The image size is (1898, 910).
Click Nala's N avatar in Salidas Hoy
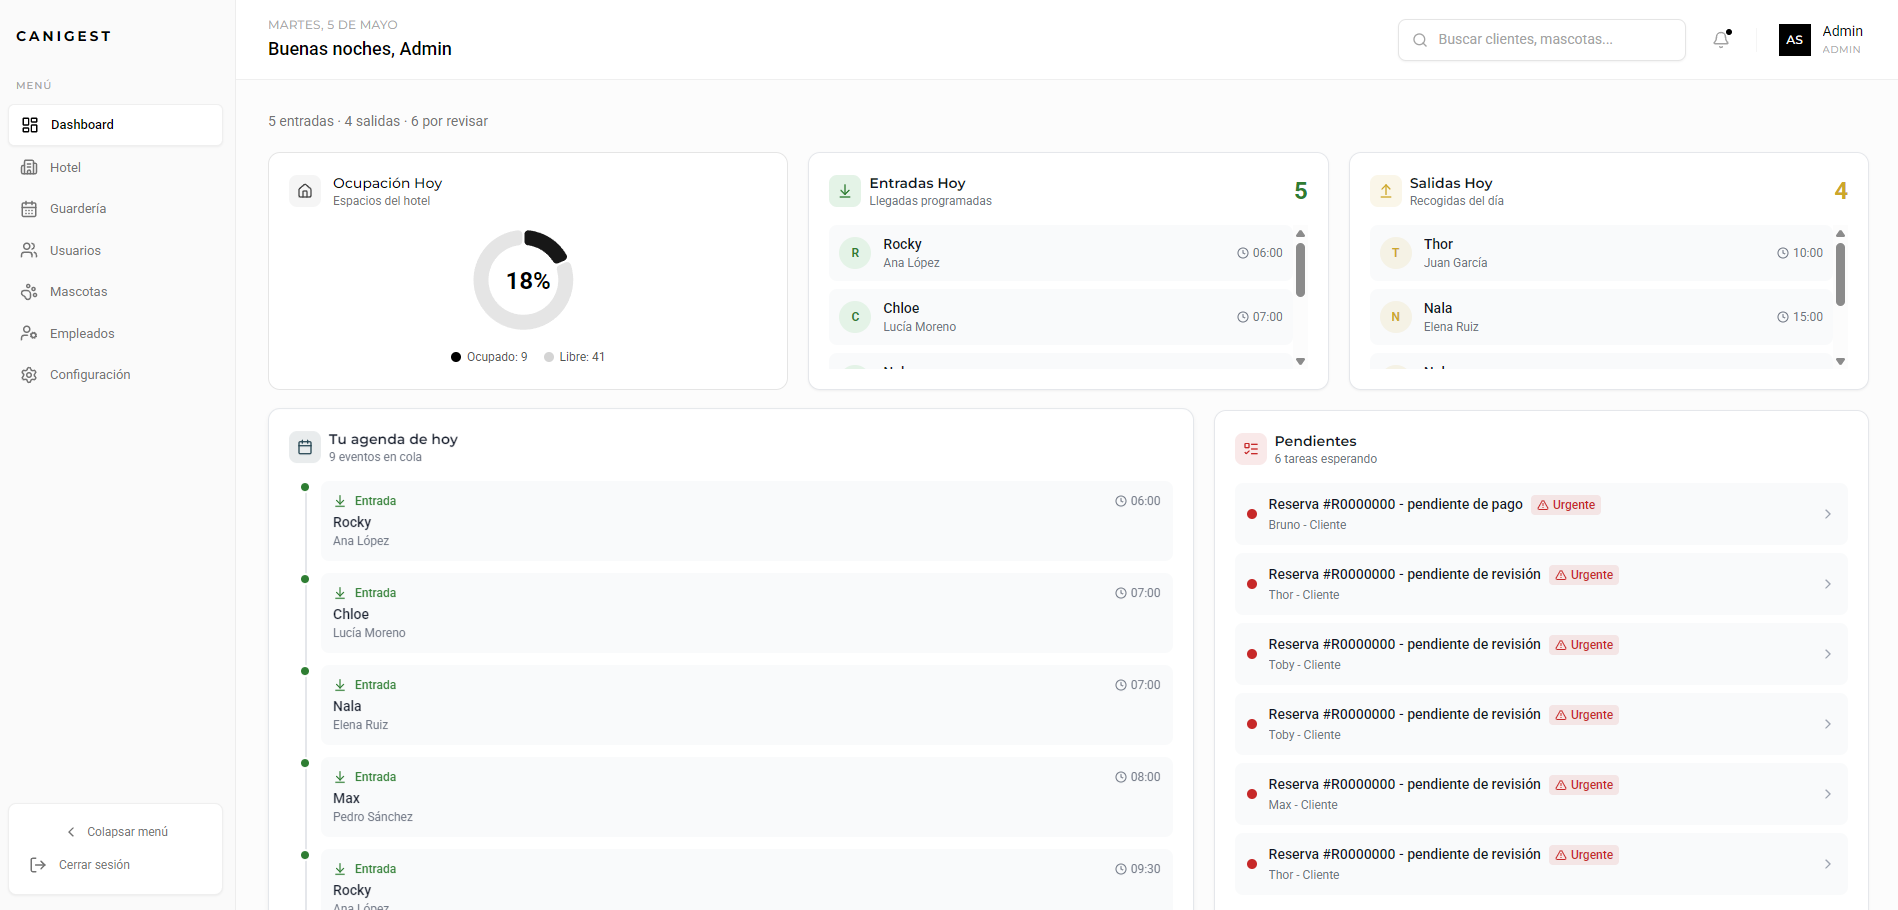coord(1396,317)
